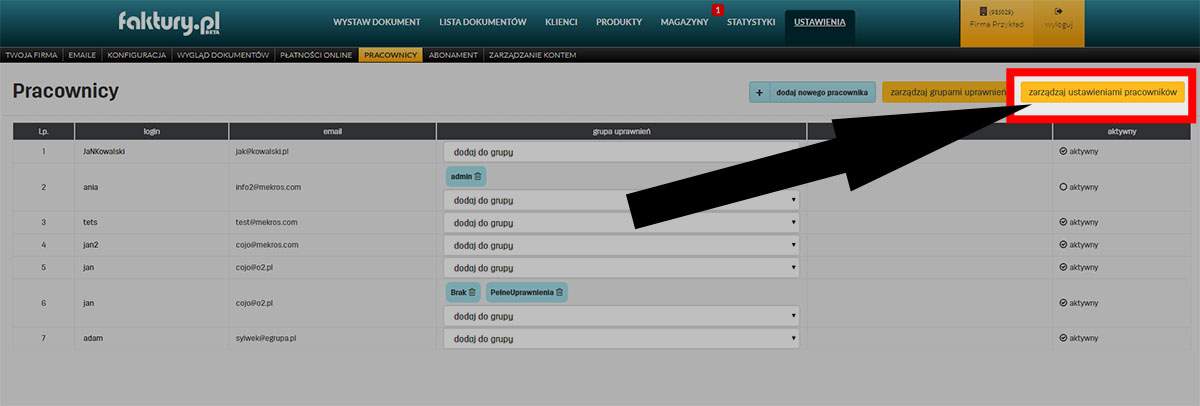Viewport: 1200px width, 406px height.
Task: Click the wyloguj logout icon
Action: [1058, 12]
